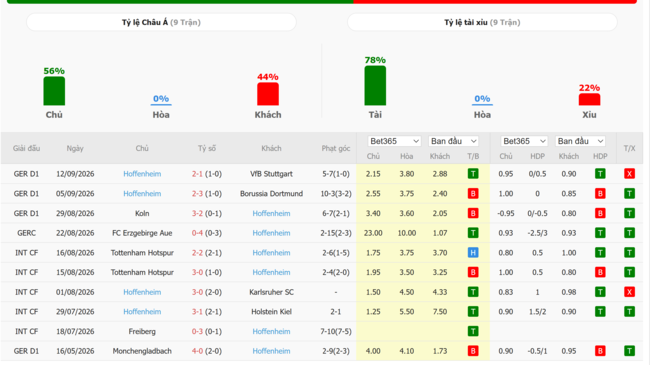The height and width of the screenshot is (365, 650).
Task: Click the red HDP B badge in Koln row
Action: pos(600,213)
